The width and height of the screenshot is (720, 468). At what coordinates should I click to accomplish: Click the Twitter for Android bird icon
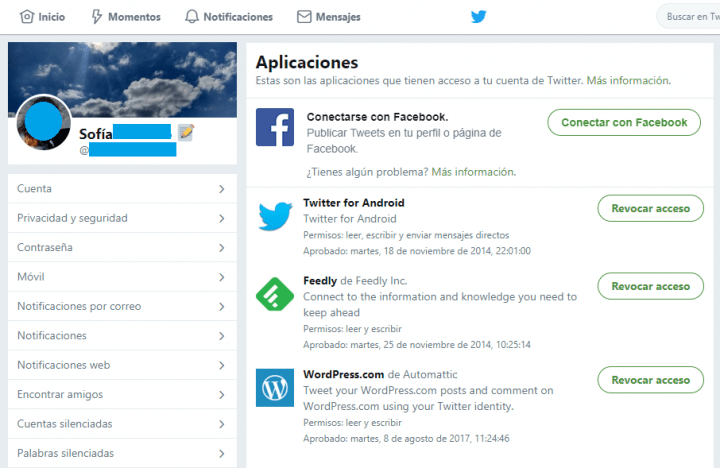(x=275, y=216)
